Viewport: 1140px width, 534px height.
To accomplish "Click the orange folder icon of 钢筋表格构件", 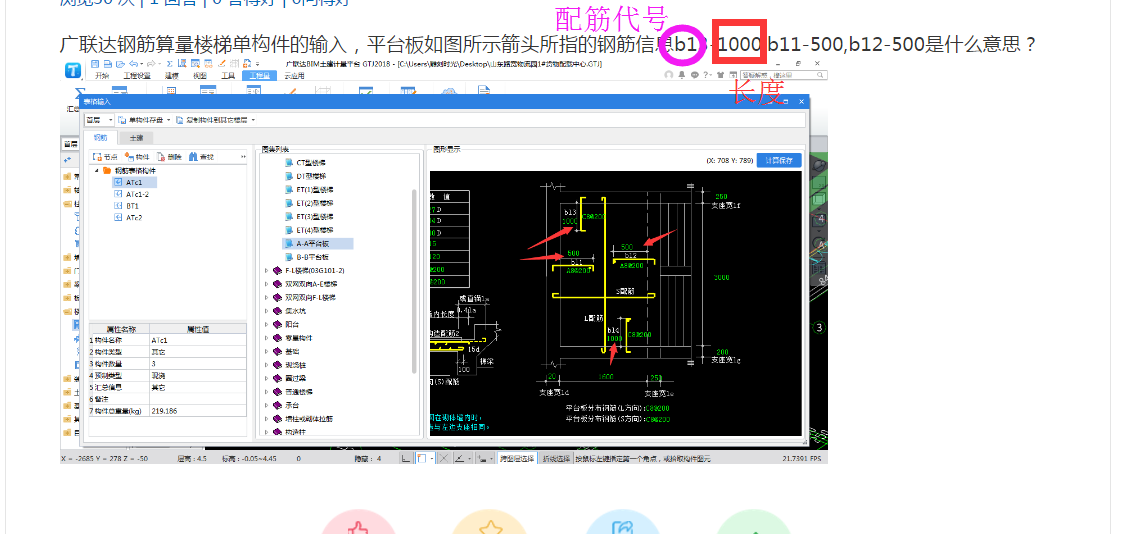I will (107, 170).
